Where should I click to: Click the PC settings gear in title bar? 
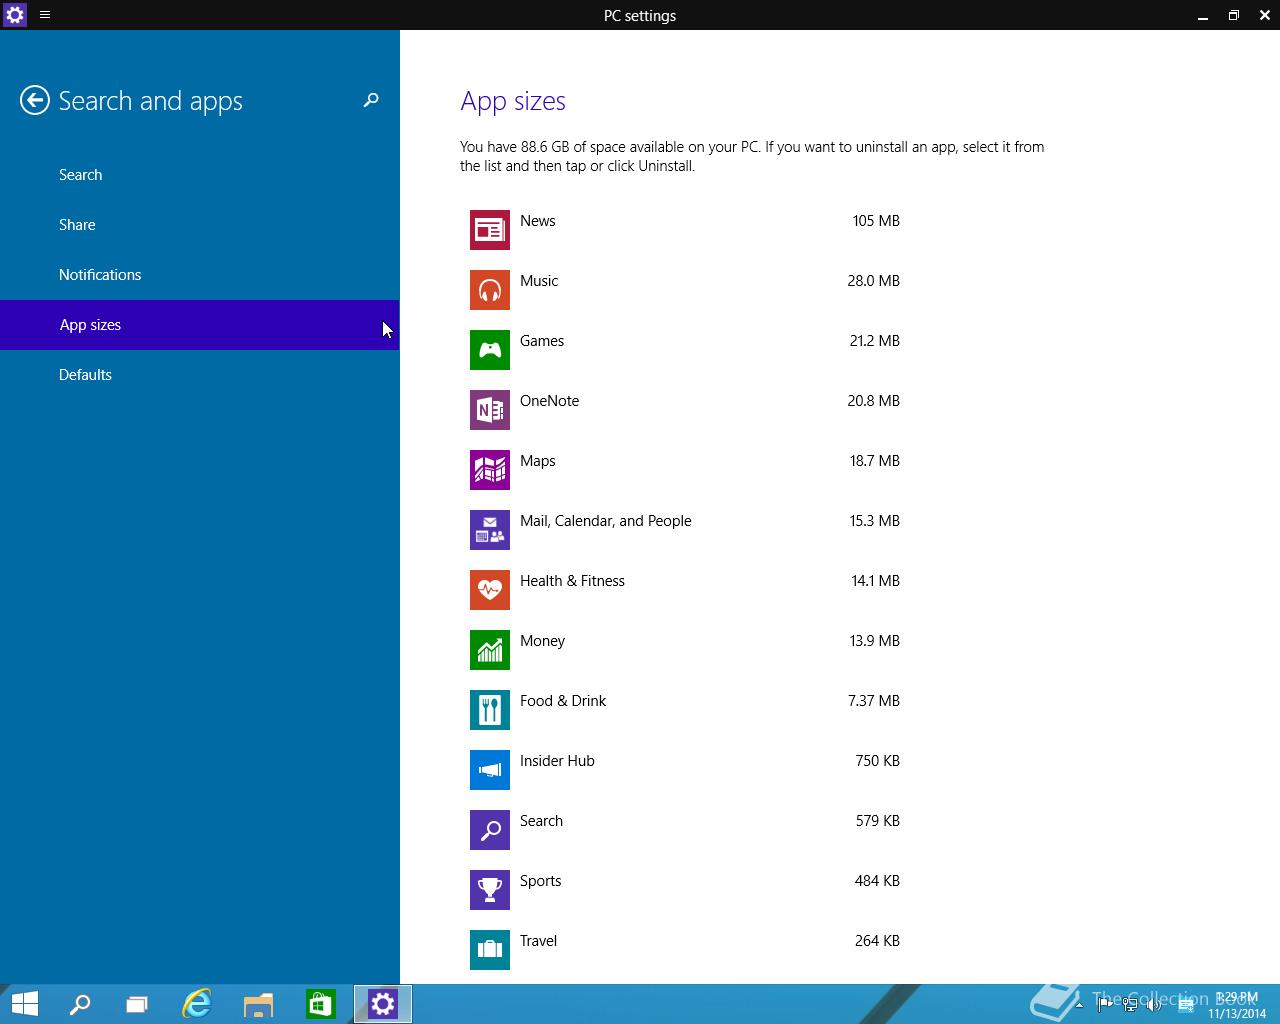15,15
